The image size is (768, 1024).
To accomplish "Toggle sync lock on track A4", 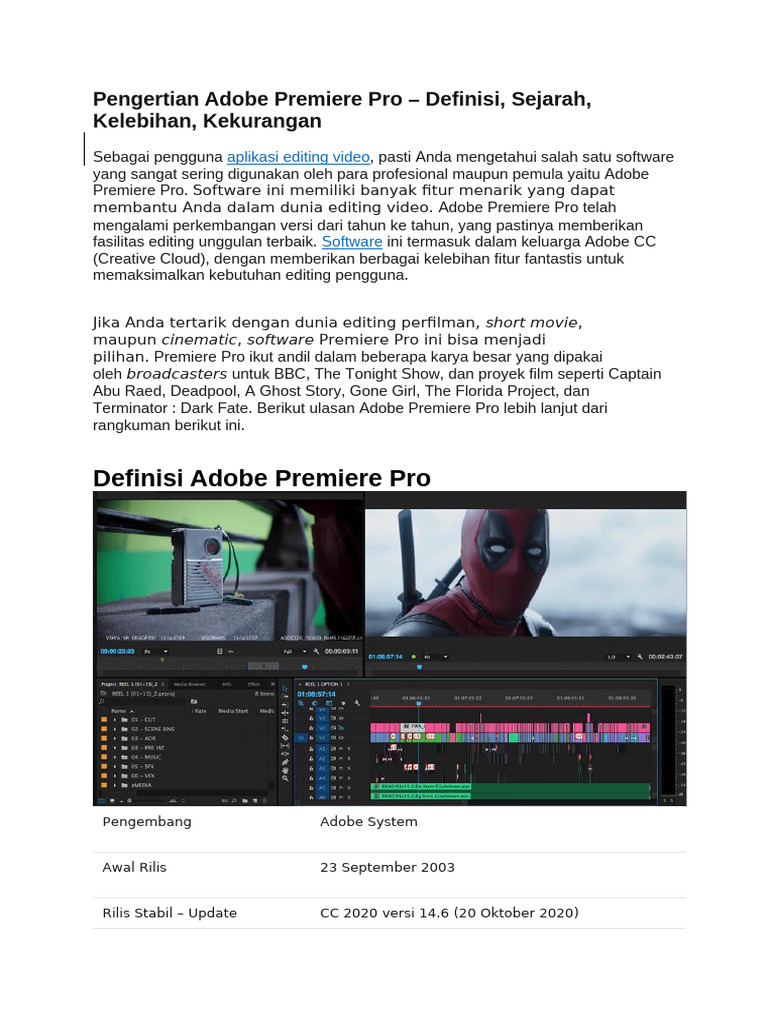I will [333, 778].
